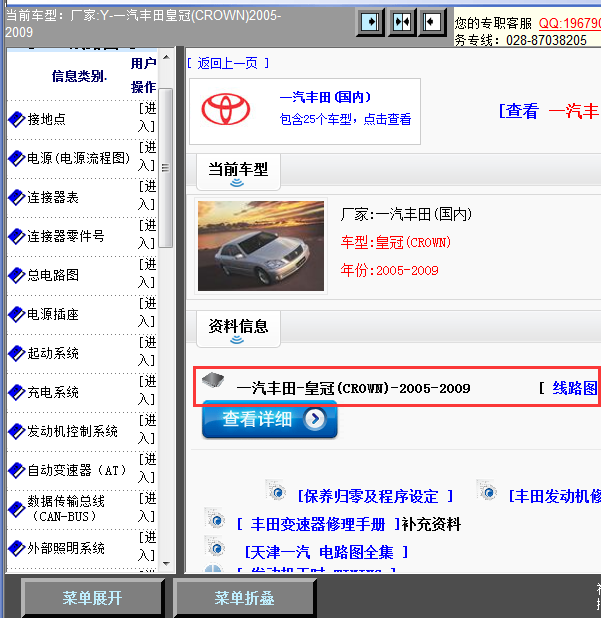Click 包含25个车型,点击查看 link
Viewport: 601px width, 618px height.
(345, 119)
